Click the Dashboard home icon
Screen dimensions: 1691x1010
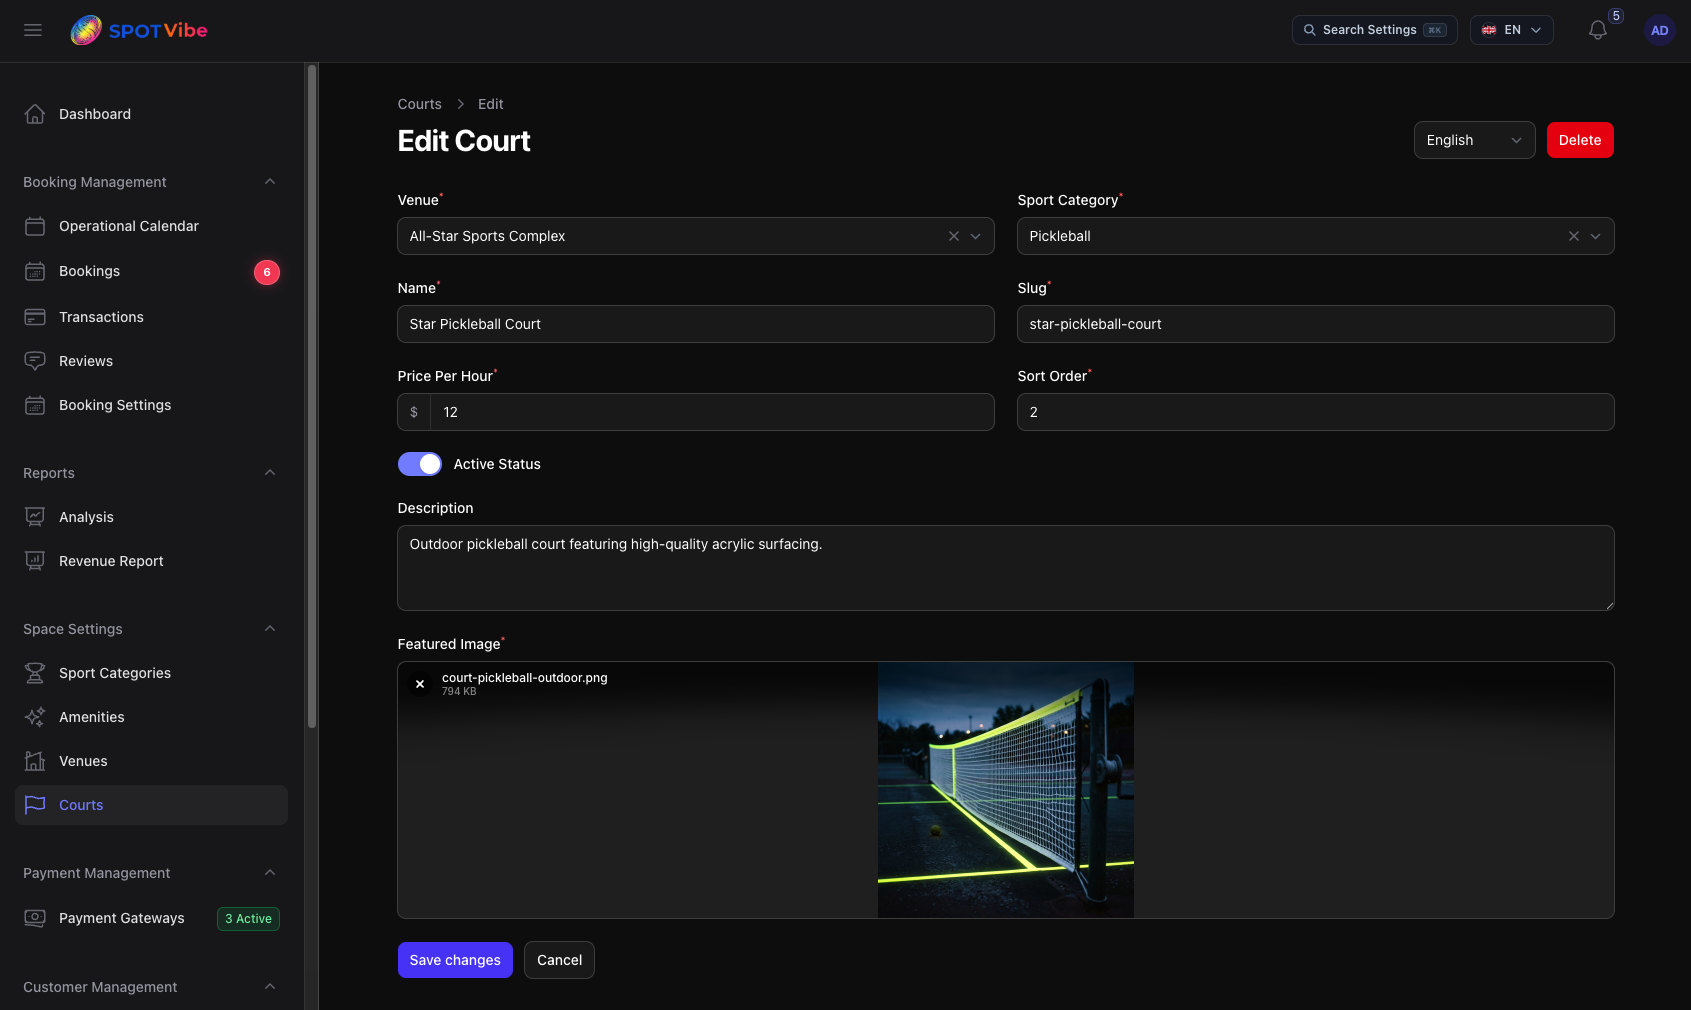tap(35, 114)
